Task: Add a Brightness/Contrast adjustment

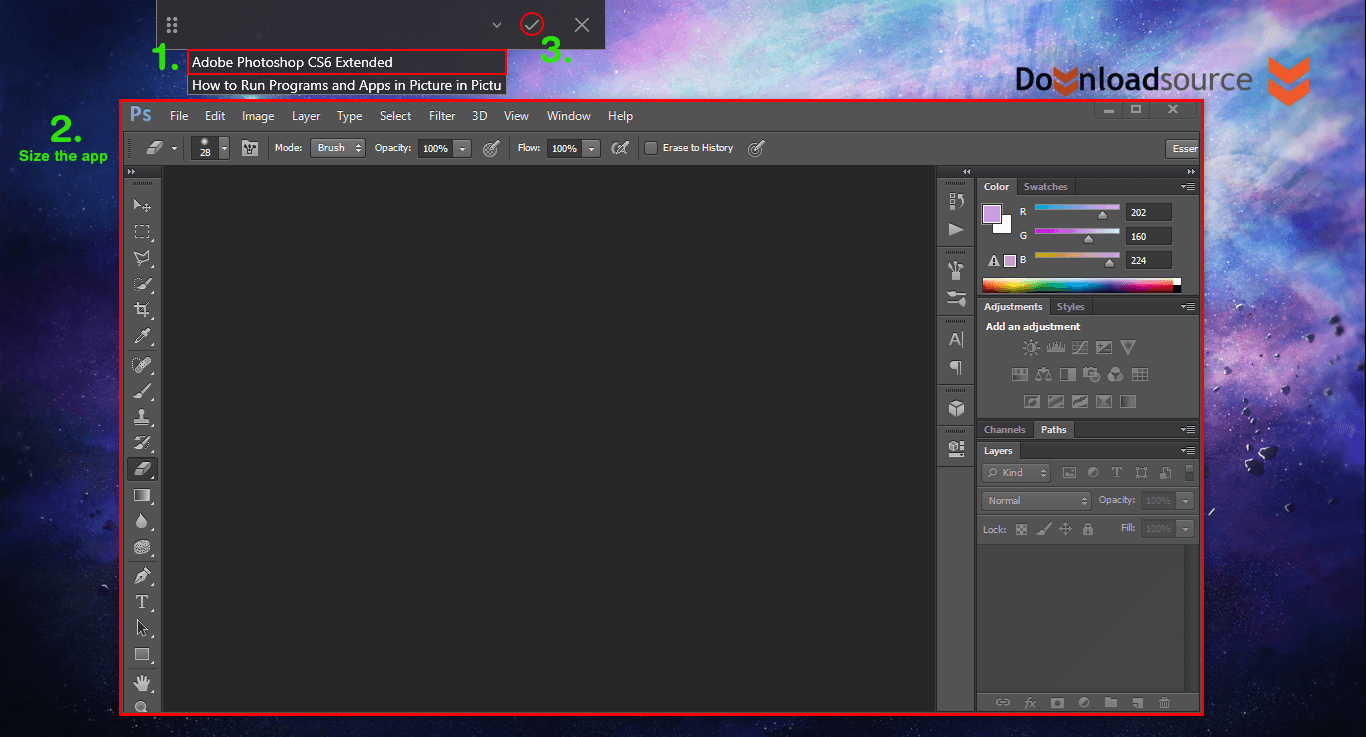Action: point(1031,348)
